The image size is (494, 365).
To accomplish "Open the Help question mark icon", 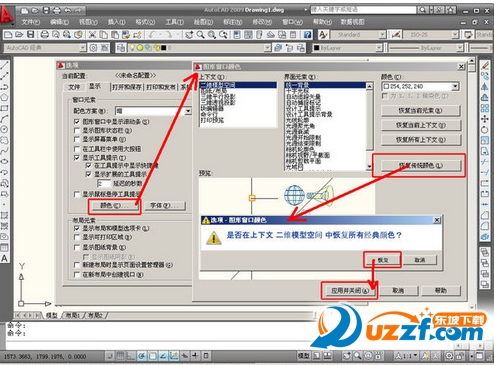I will (x=307, y=35).
